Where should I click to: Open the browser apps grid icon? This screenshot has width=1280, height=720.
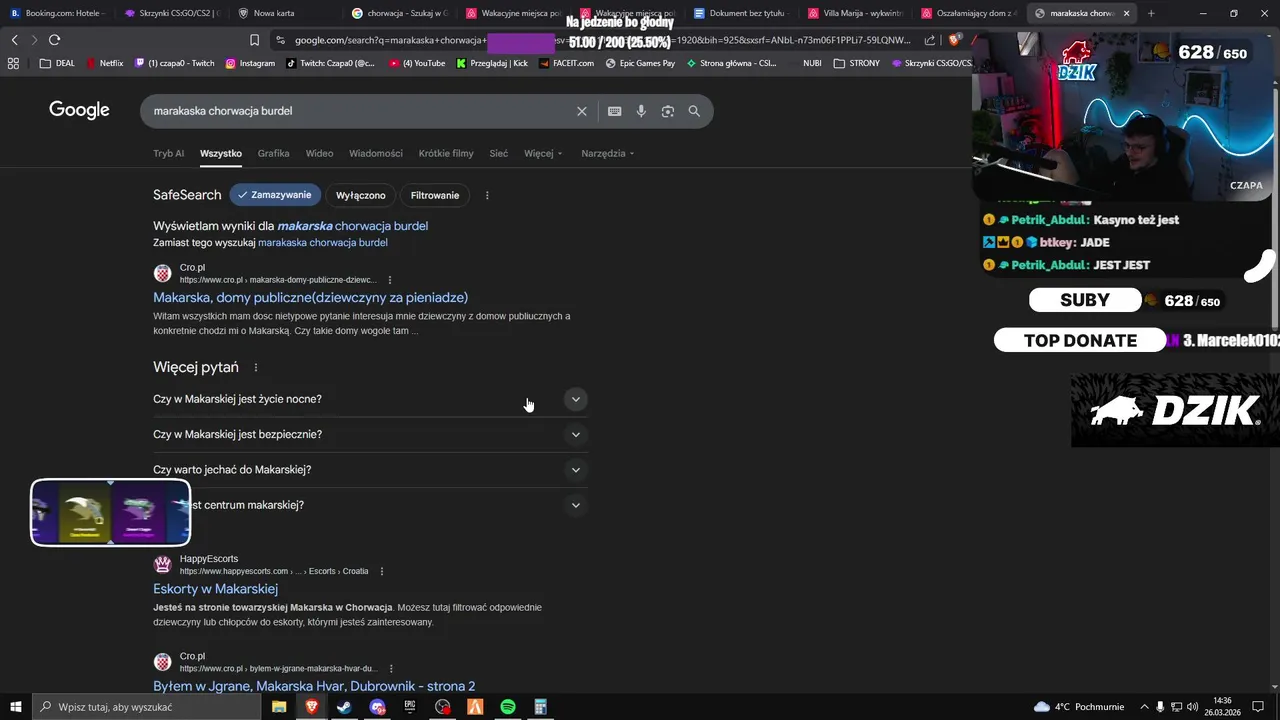(x=13, y=63)
